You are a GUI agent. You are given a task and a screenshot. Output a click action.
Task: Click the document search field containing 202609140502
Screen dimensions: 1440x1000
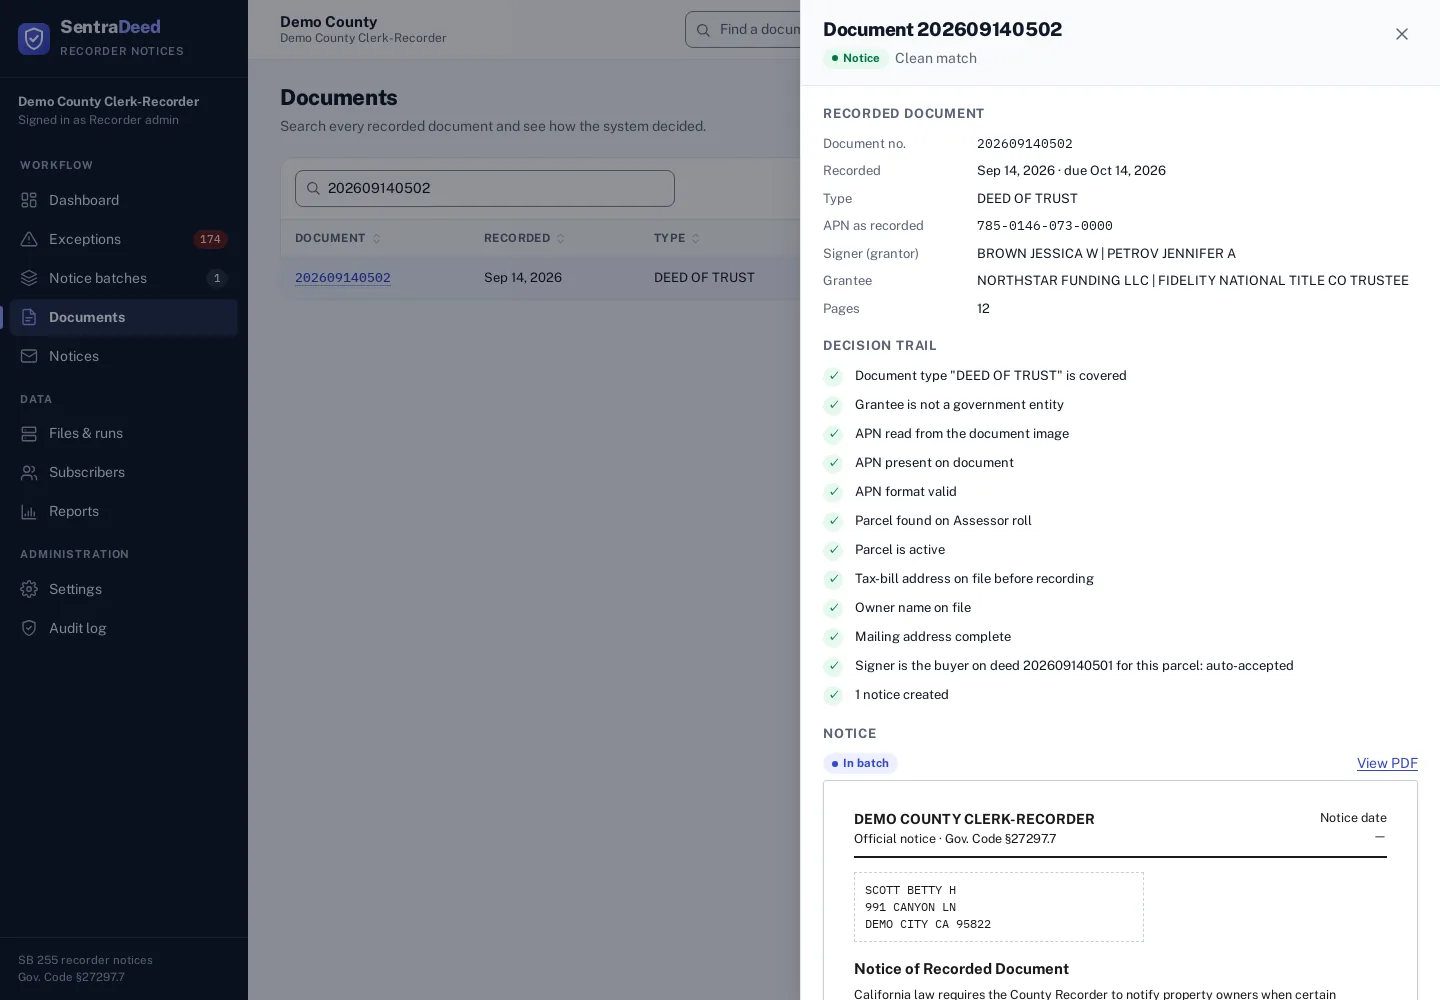(x=485, y=188)
